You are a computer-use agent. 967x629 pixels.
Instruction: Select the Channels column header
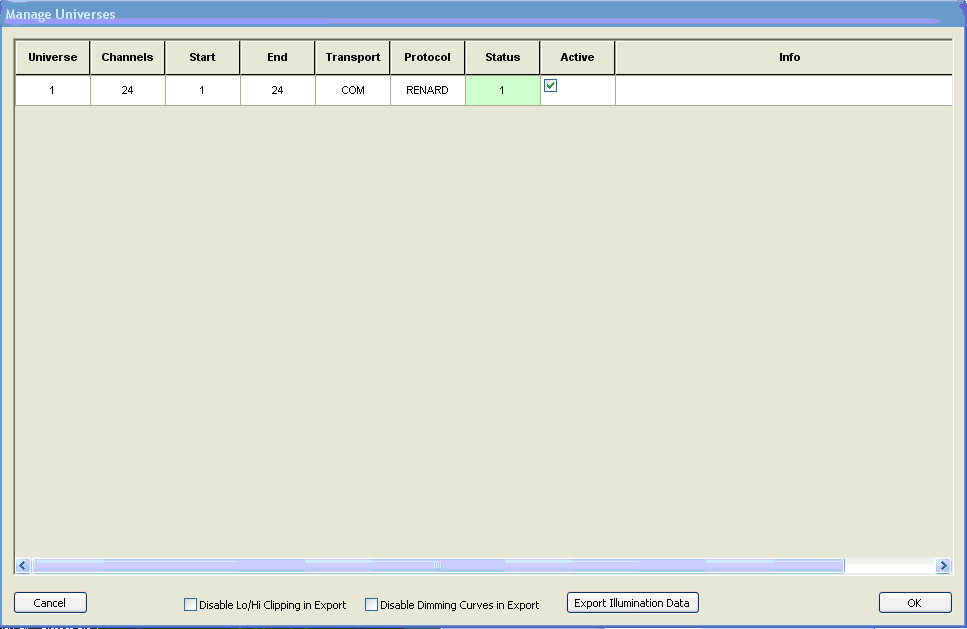(128, 57)
